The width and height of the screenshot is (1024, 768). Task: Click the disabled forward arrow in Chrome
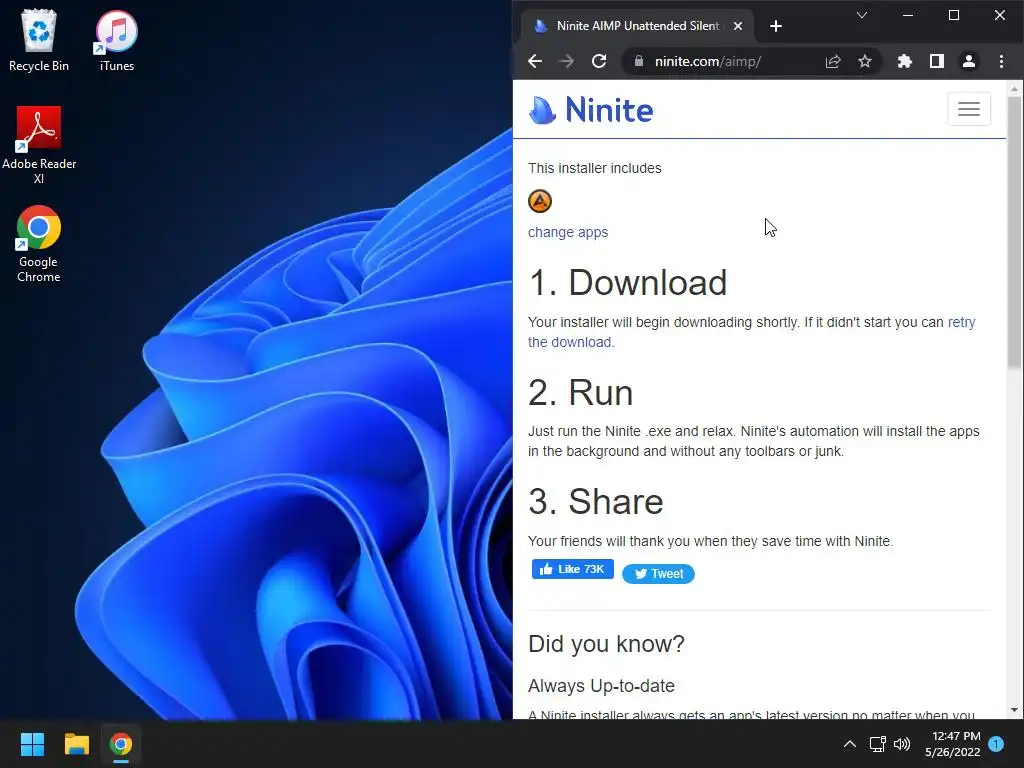click(566, 61)
